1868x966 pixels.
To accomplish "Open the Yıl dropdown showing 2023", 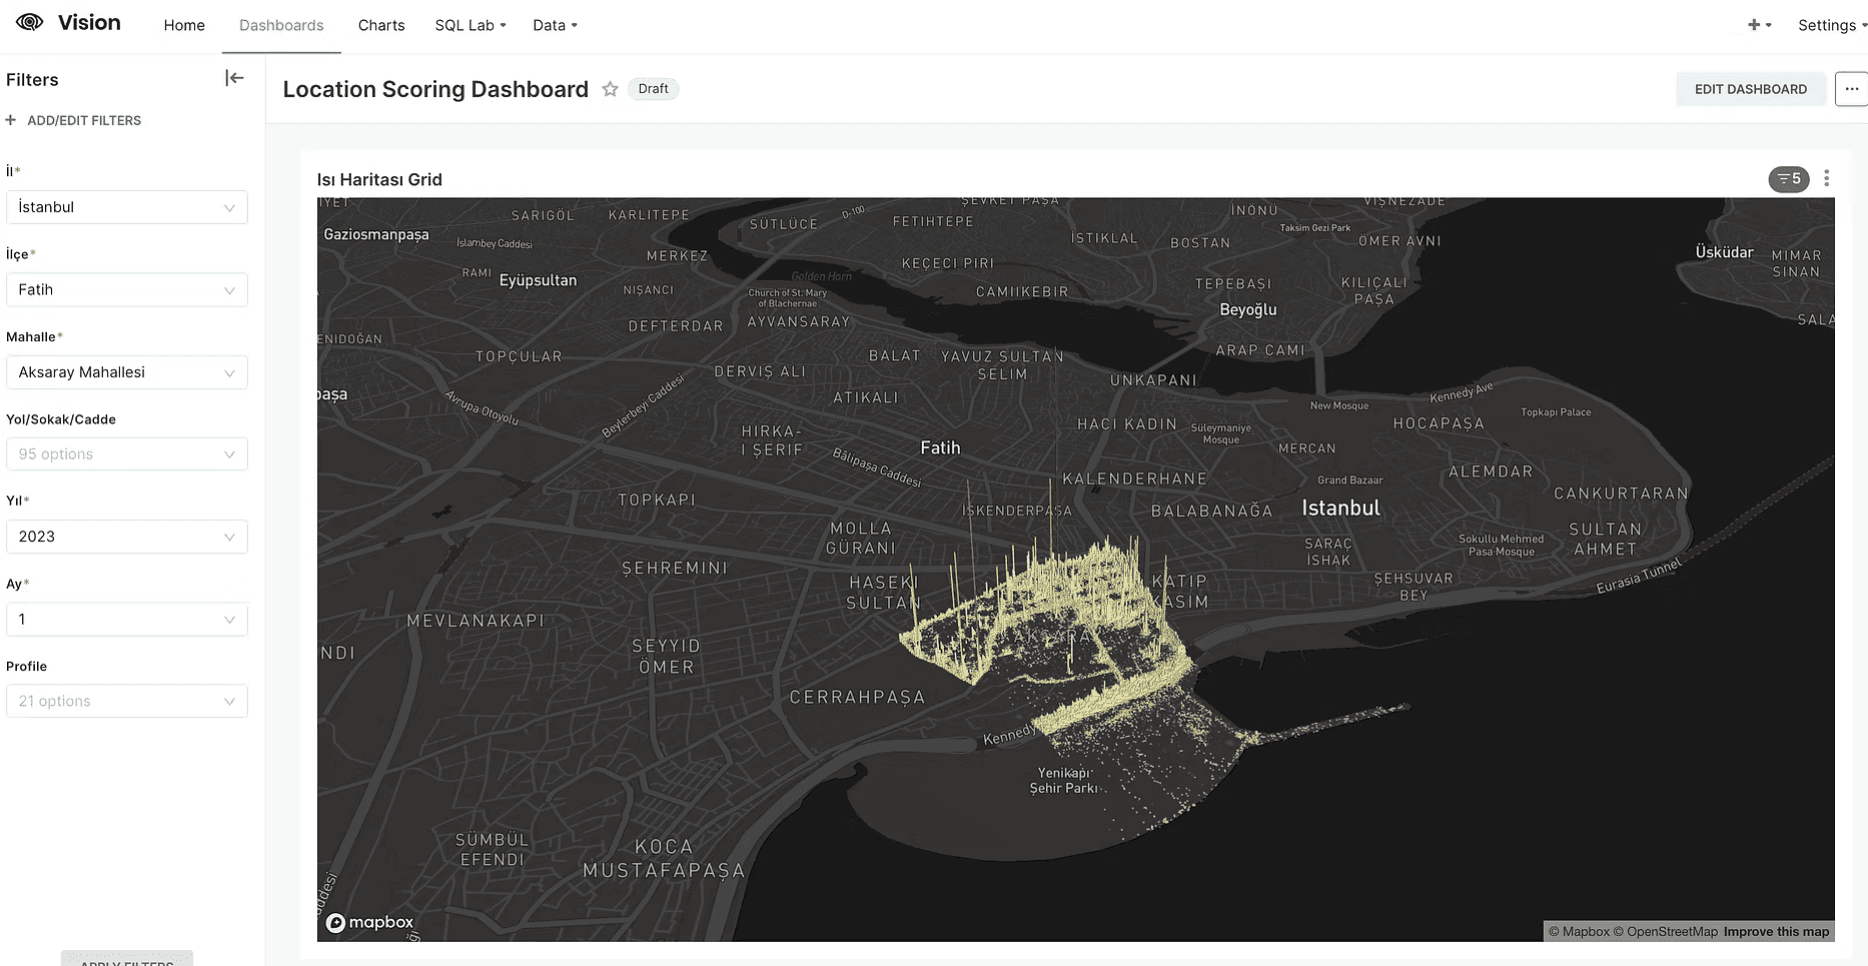I will coord(127,537).
